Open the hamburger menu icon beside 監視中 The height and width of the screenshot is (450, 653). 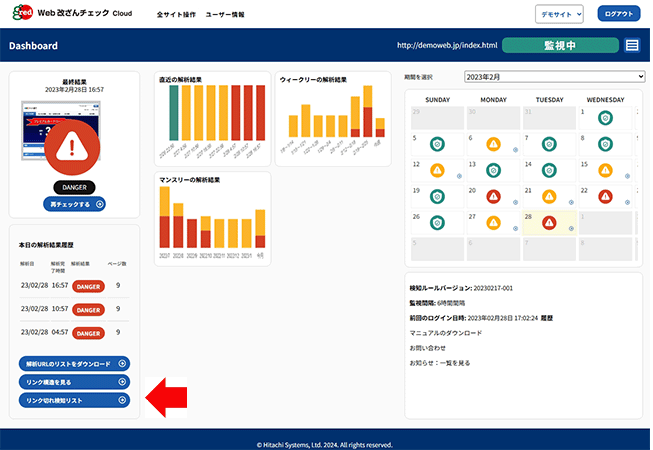click(632, 45)
